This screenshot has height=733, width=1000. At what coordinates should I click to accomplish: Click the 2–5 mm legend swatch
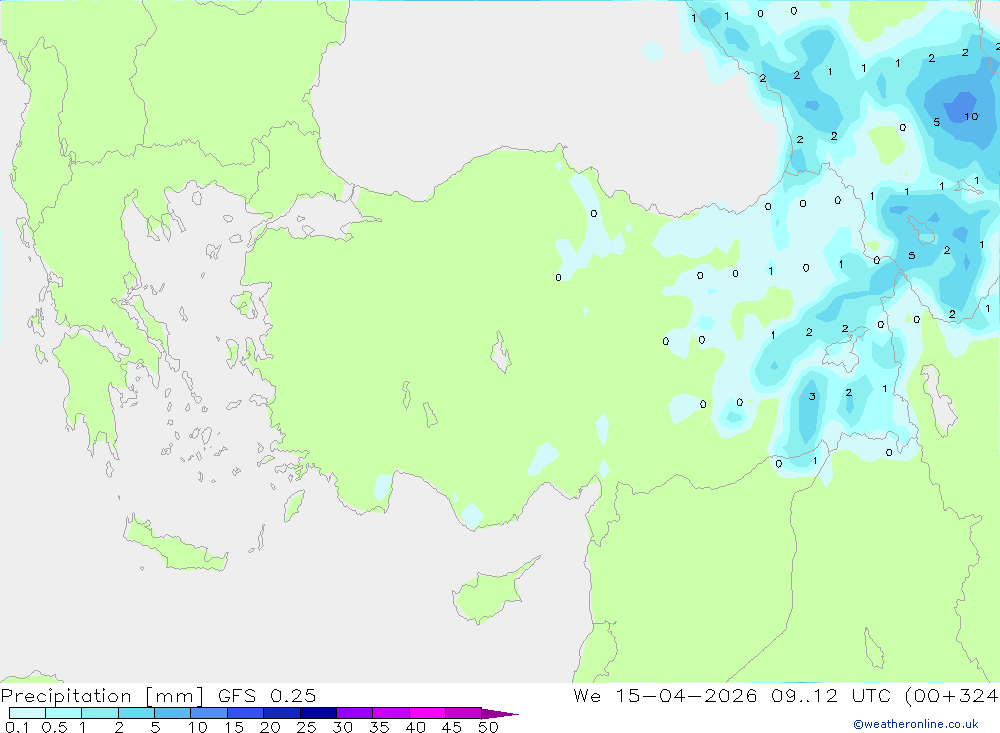[136, 713]
